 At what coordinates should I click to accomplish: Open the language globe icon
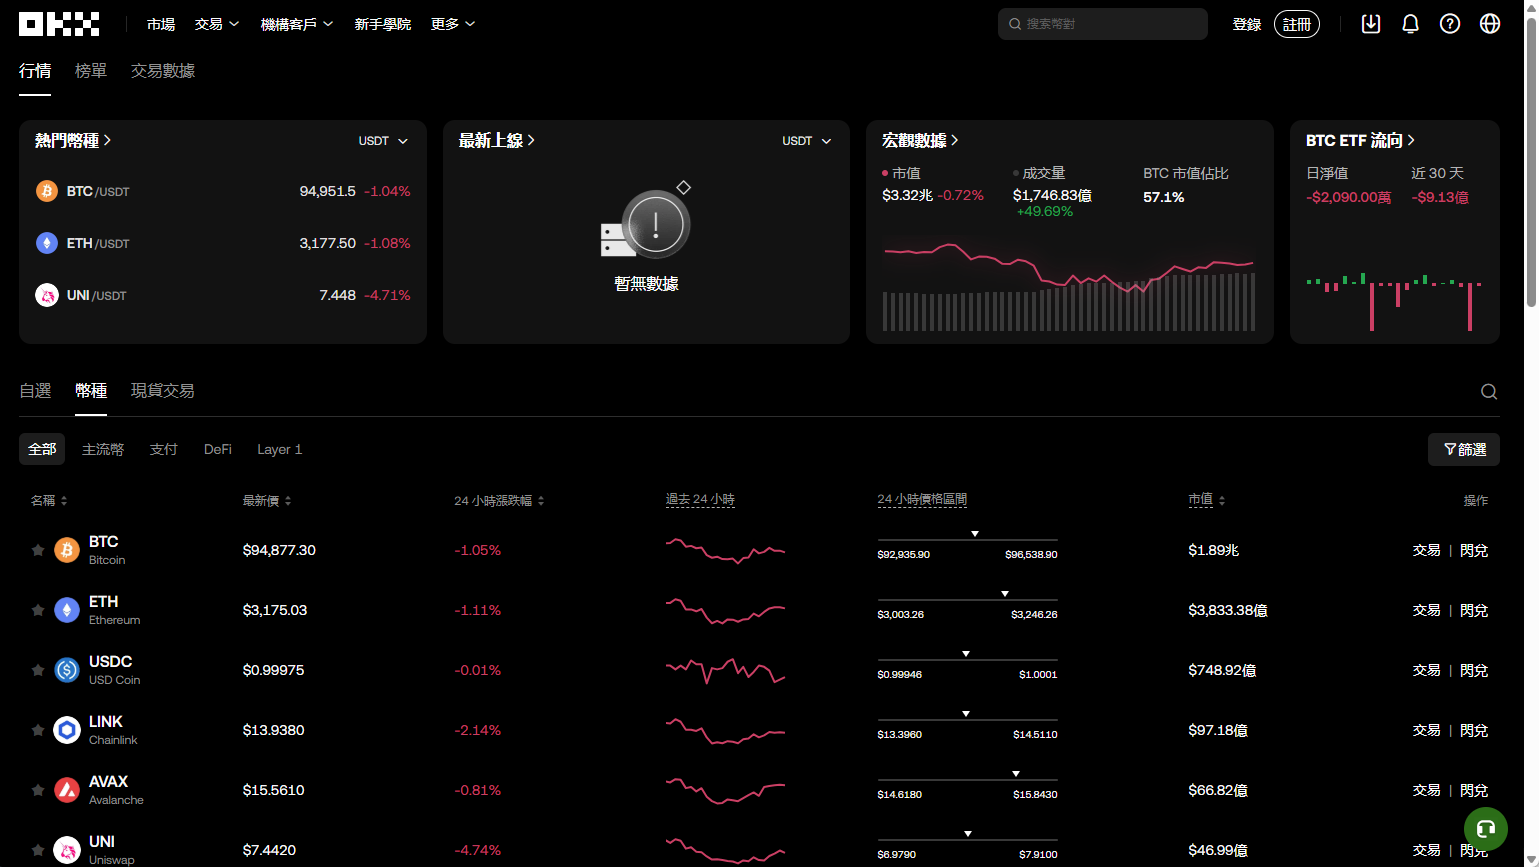[x=1489, y=24]
